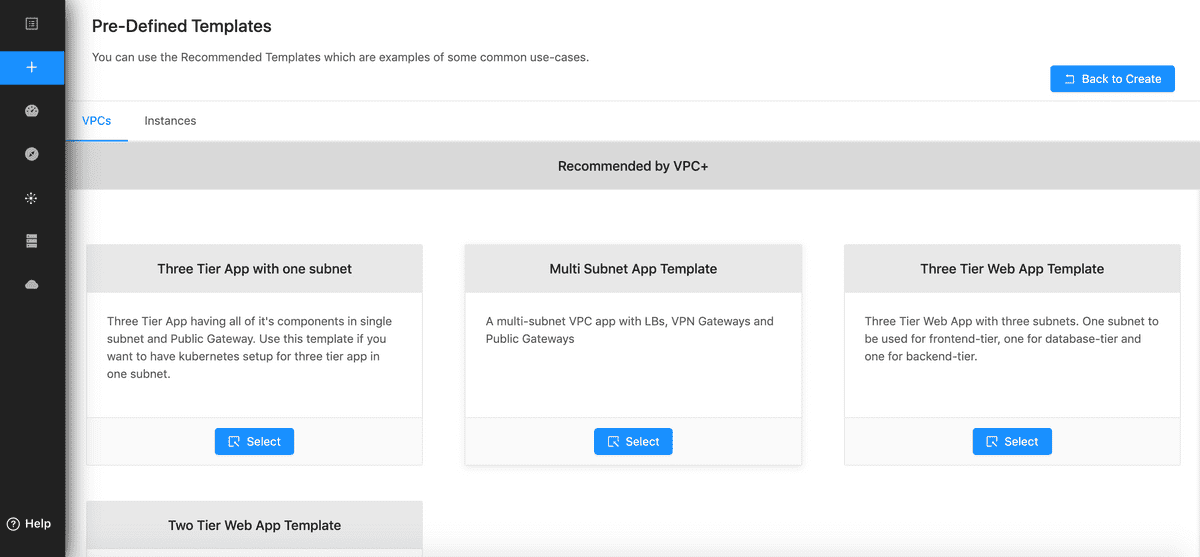
Task: Switch to the VPCs tab
Action: point(96,121)
